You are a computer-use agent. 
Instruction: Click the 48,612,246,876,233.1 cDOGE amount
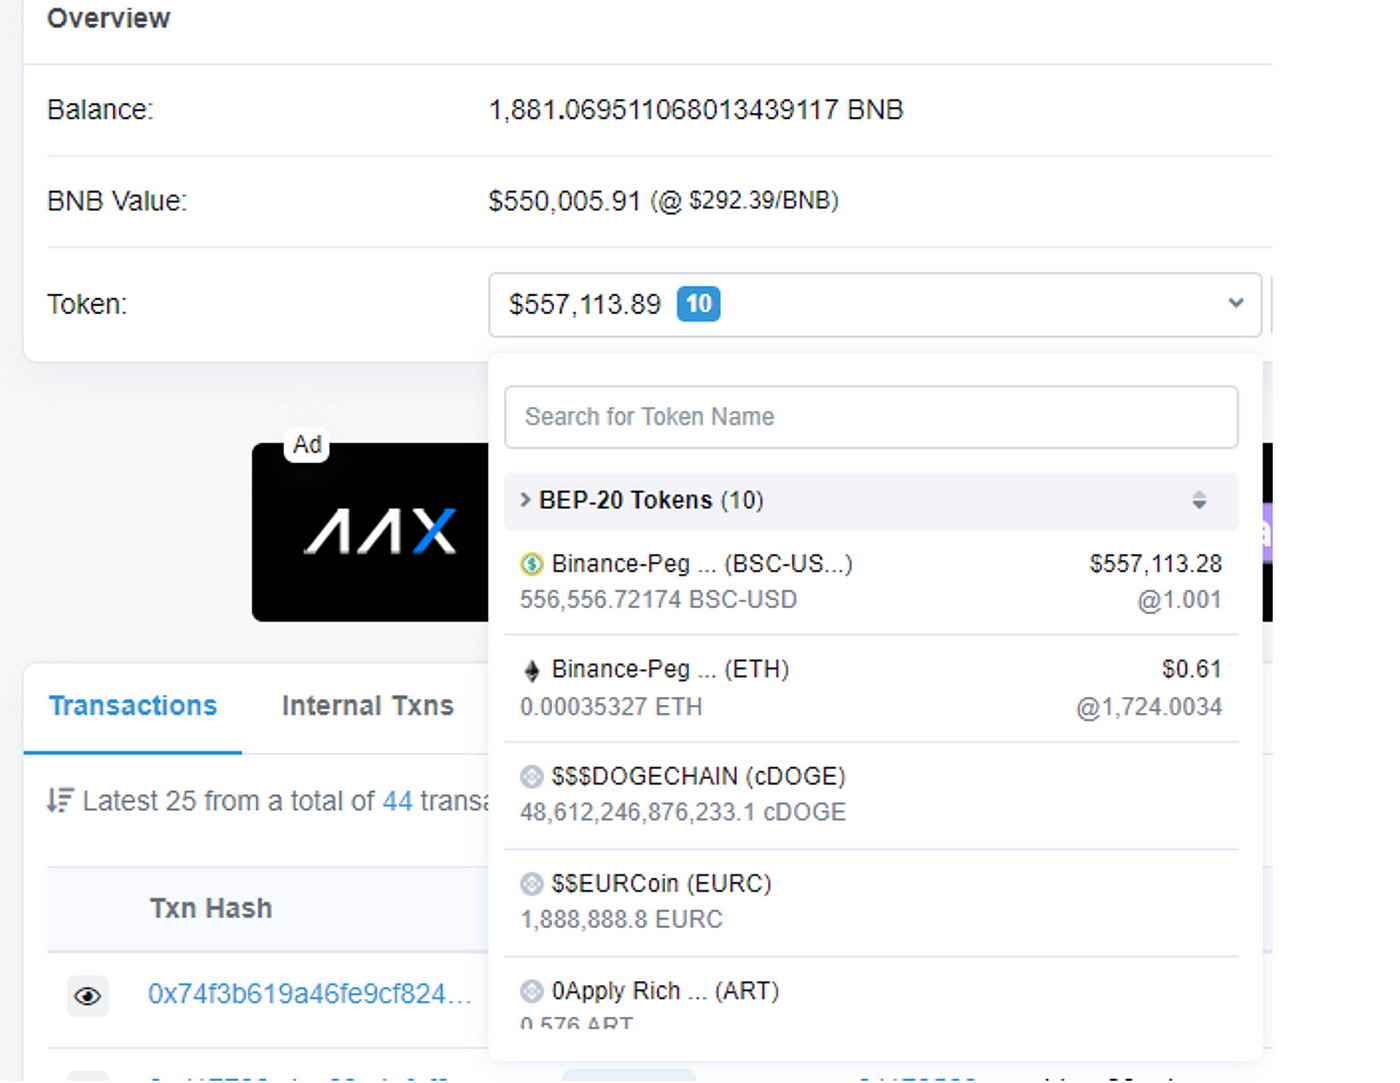click(683, 812)
